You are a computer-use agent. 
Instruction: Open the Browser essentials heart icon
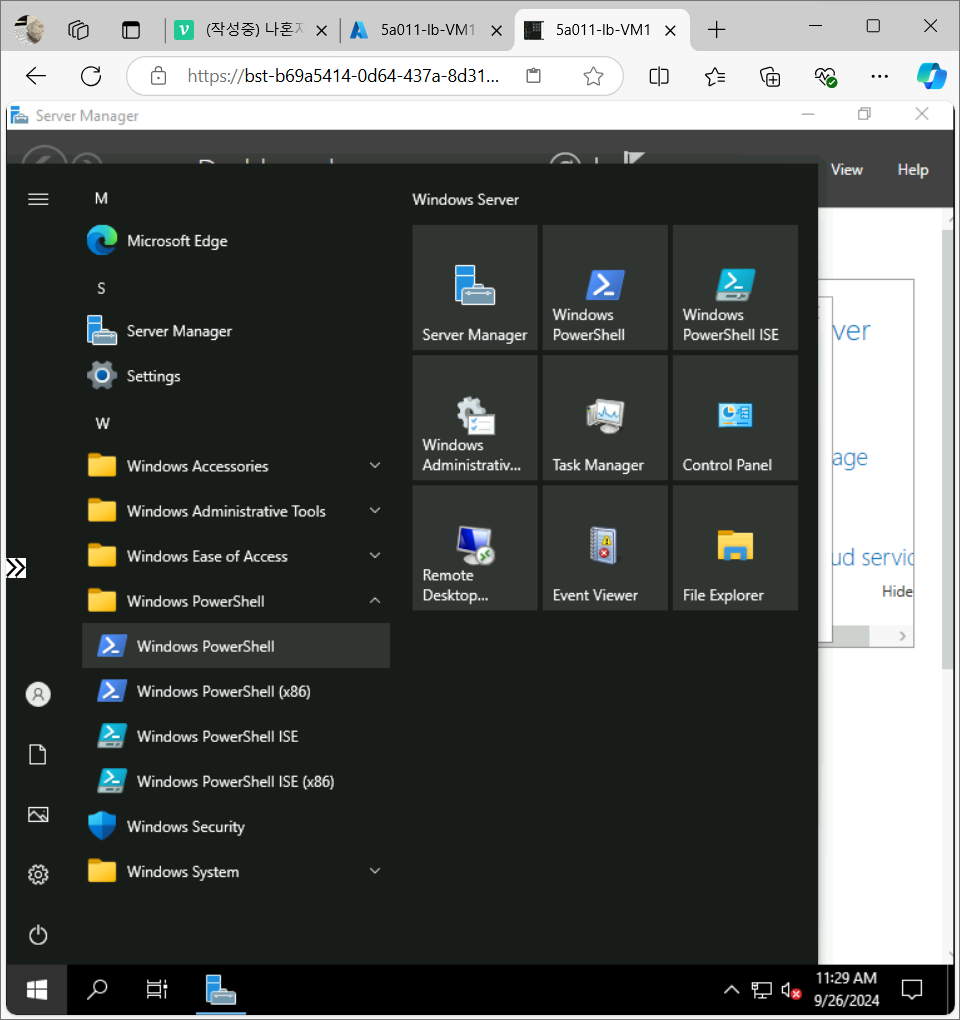coord(825,77)
